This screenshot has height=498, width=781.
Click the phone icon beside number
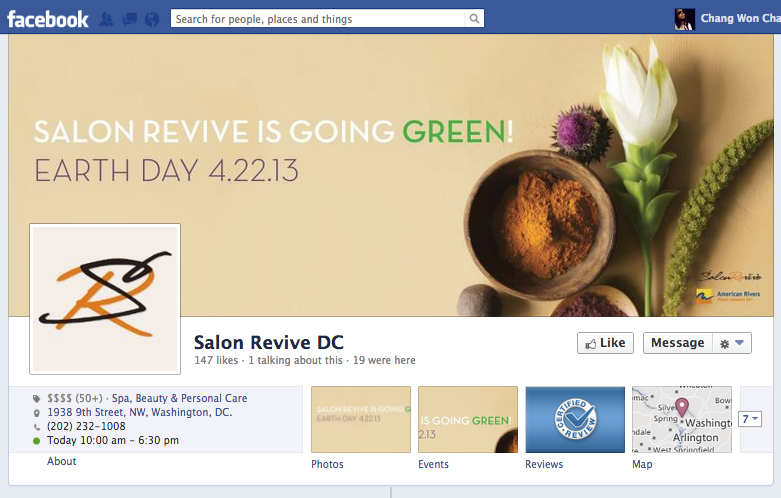pyautogui.click(x=36, y=427)
